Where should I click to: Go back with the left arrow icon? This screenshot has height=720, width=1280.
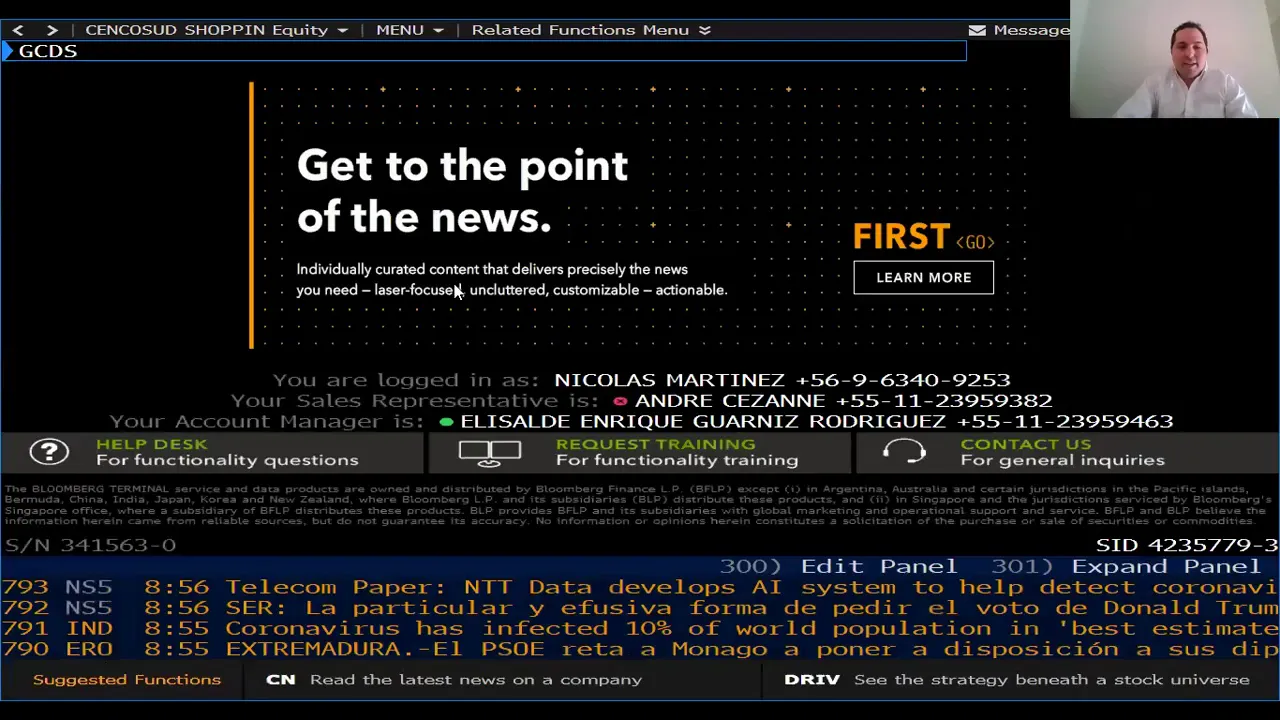coord(18,30)
